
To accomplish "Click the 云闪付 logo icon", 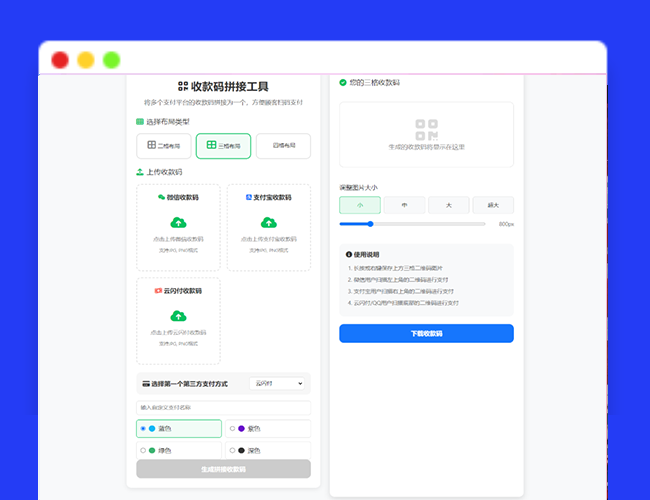I will click(x=158, y=291).
